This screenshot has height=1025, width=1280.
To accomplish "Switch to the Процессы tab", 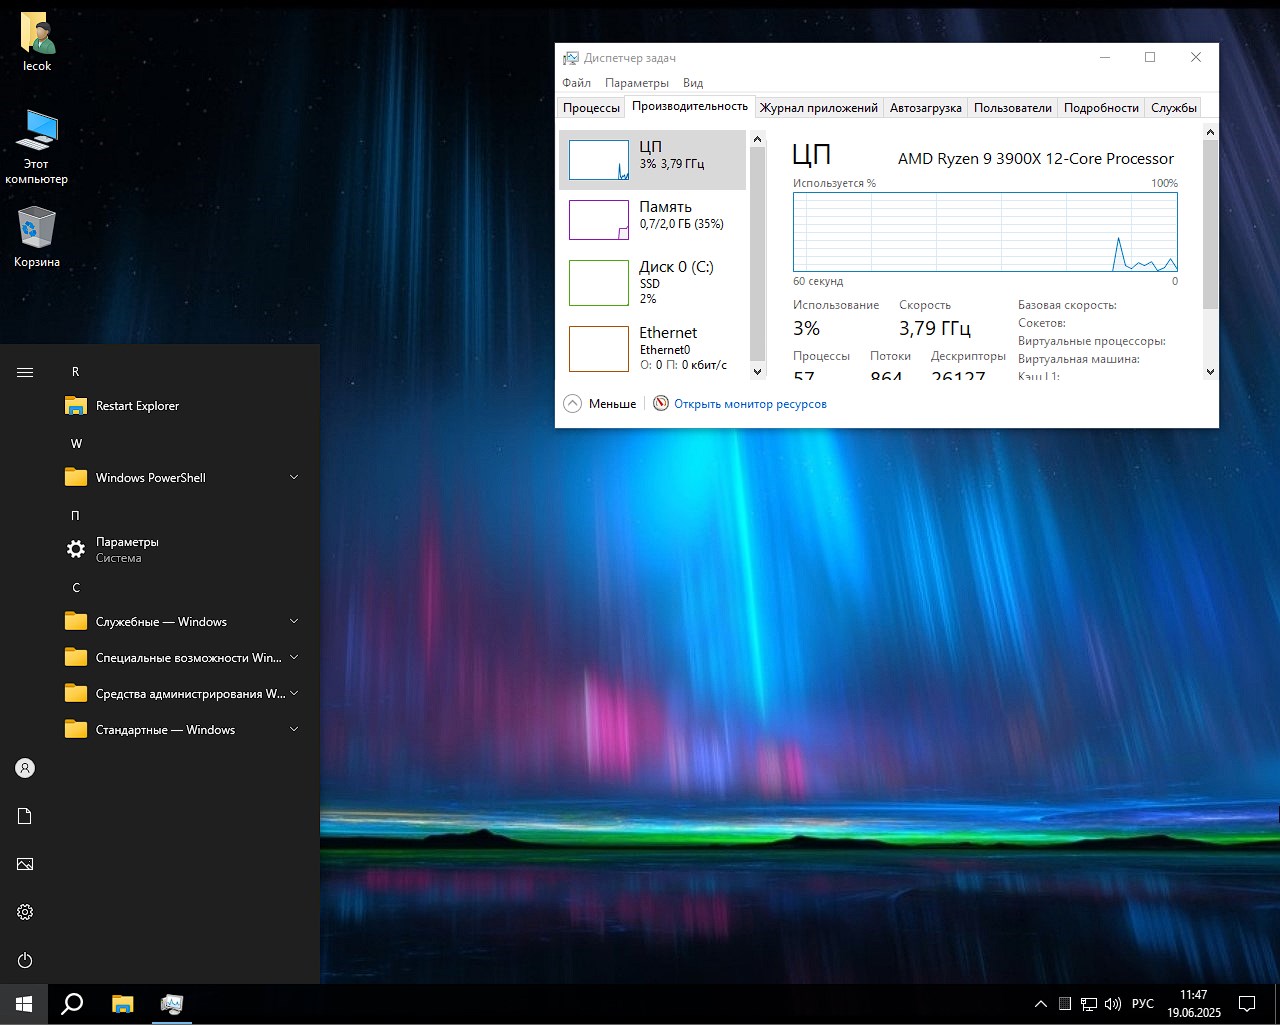I will click(x=591, y=108).
